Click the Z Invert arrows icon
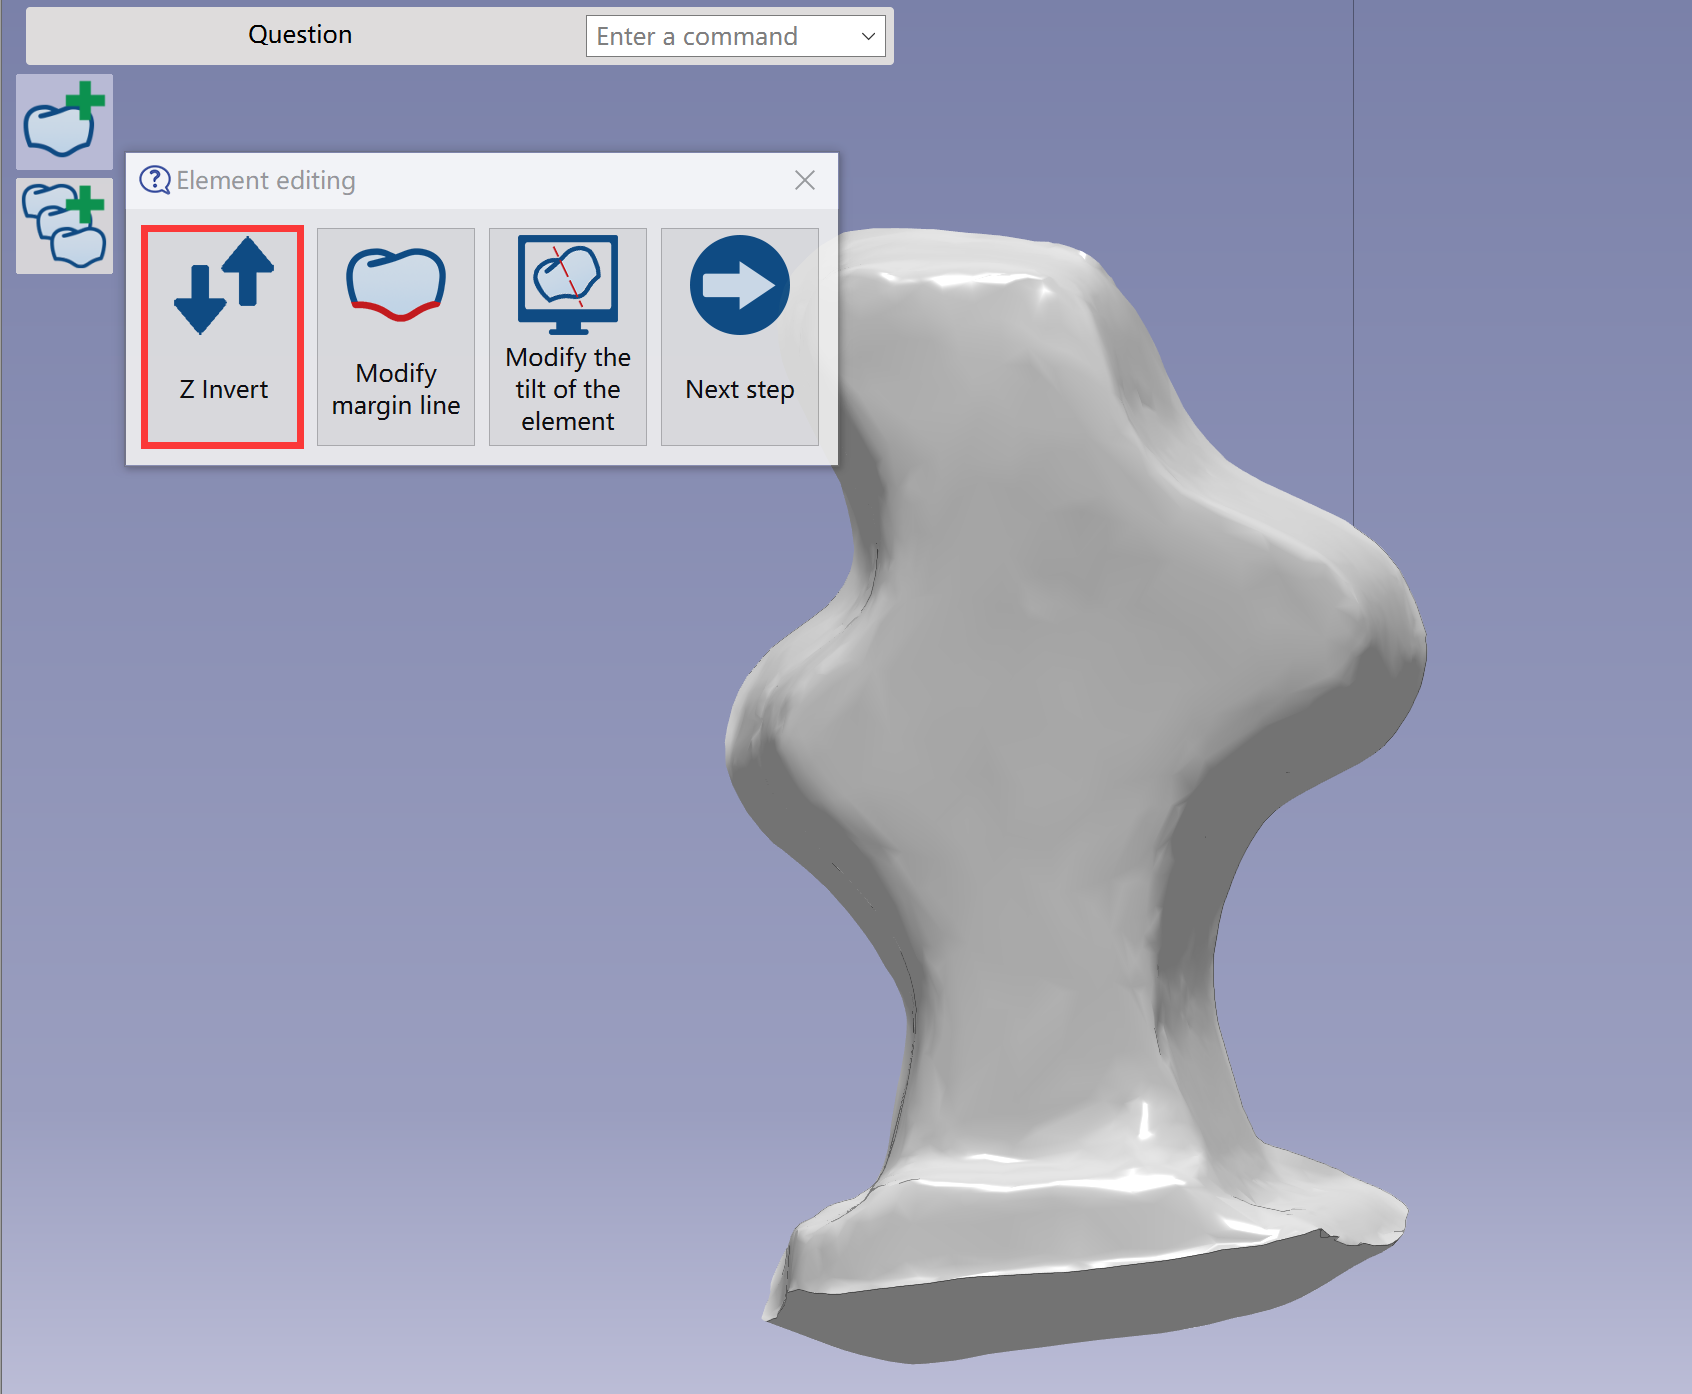This screenshot has width=1692, height=1394. [x=224, y=285]
